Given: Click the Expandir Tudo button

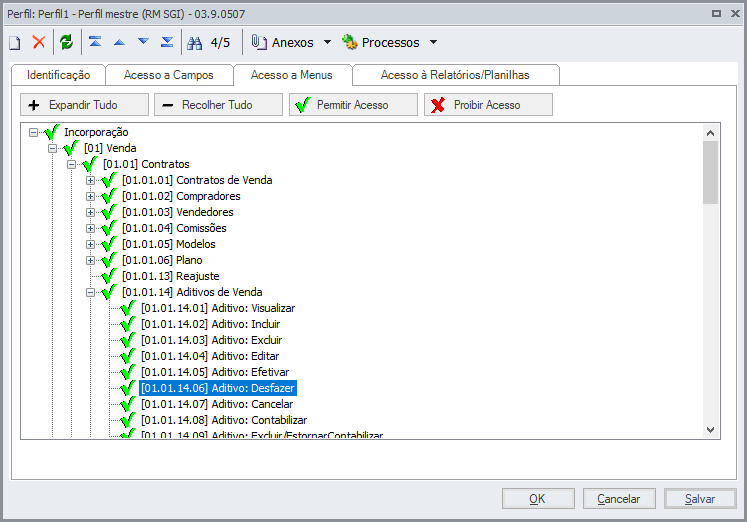Looking at the screenshot, I should (x=84, y=105).
